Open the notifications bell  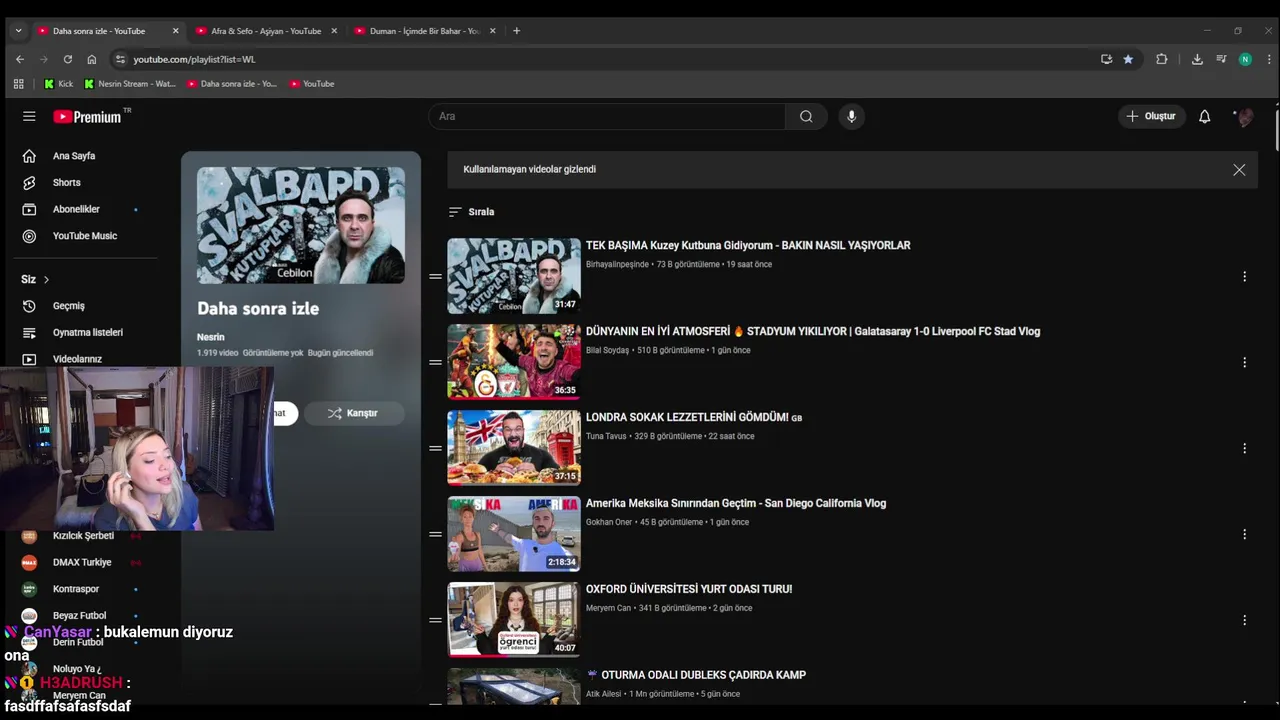(1204, 116)
